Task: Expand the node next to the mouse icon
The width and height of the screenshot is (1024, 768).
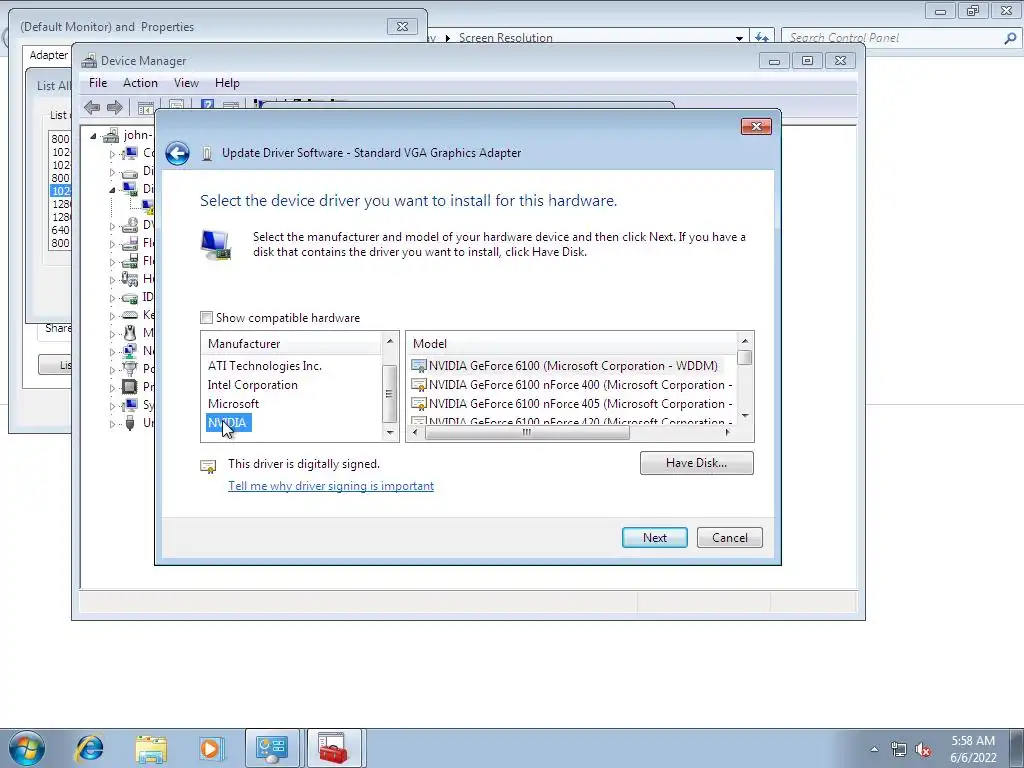Action: [112, 334]
